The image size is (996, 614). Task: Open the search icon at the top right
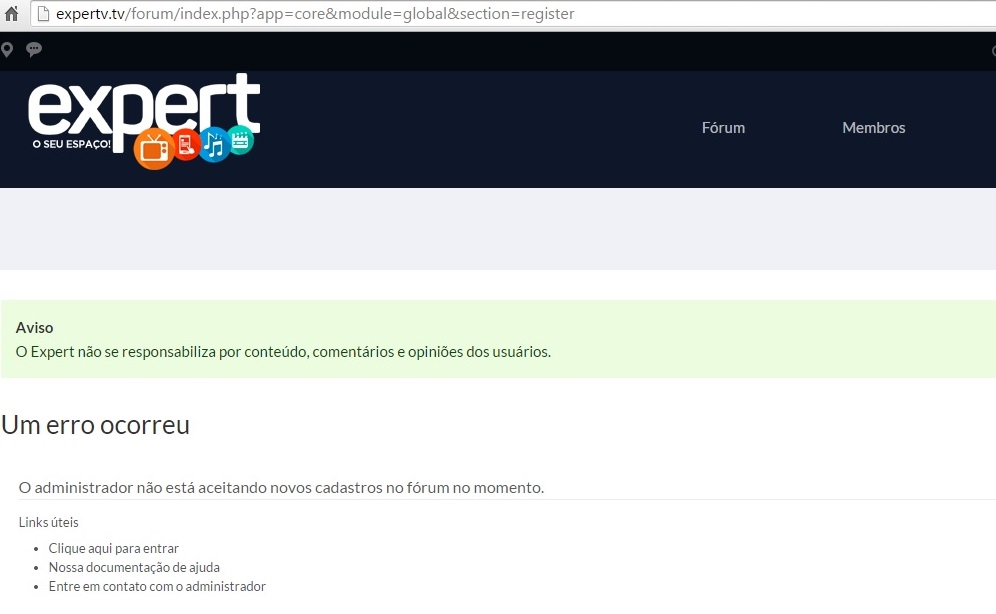tap(993, 50)
